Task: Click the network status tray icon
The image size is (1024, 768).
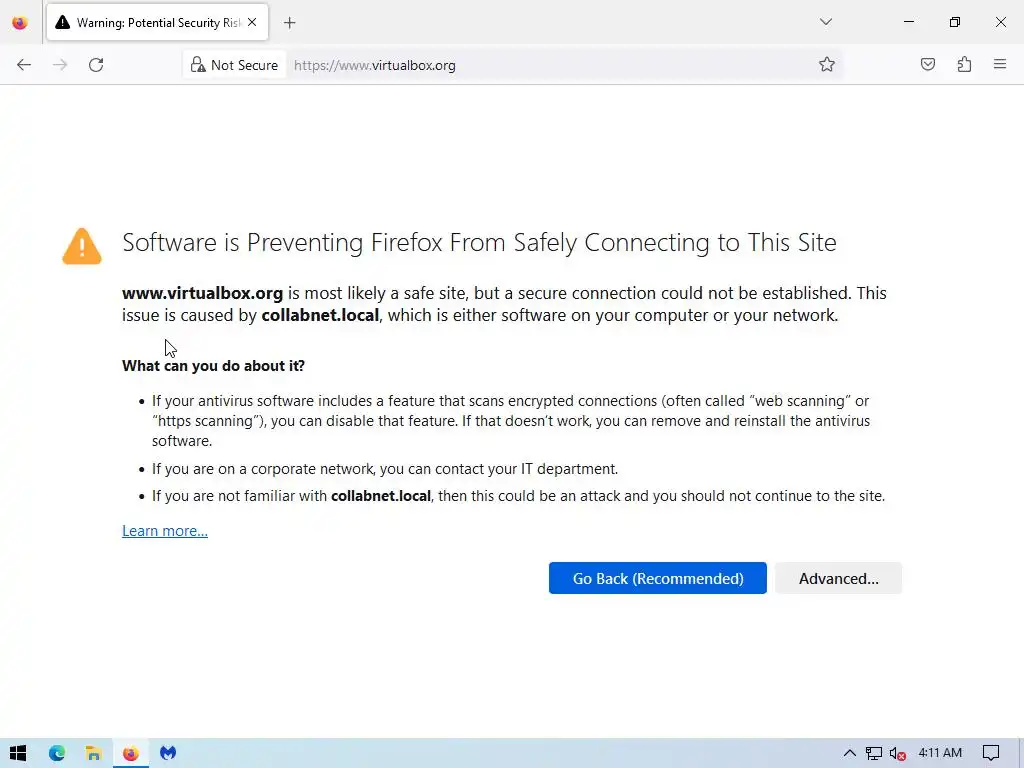Action: pyautogui.click(x=874, y=753)
